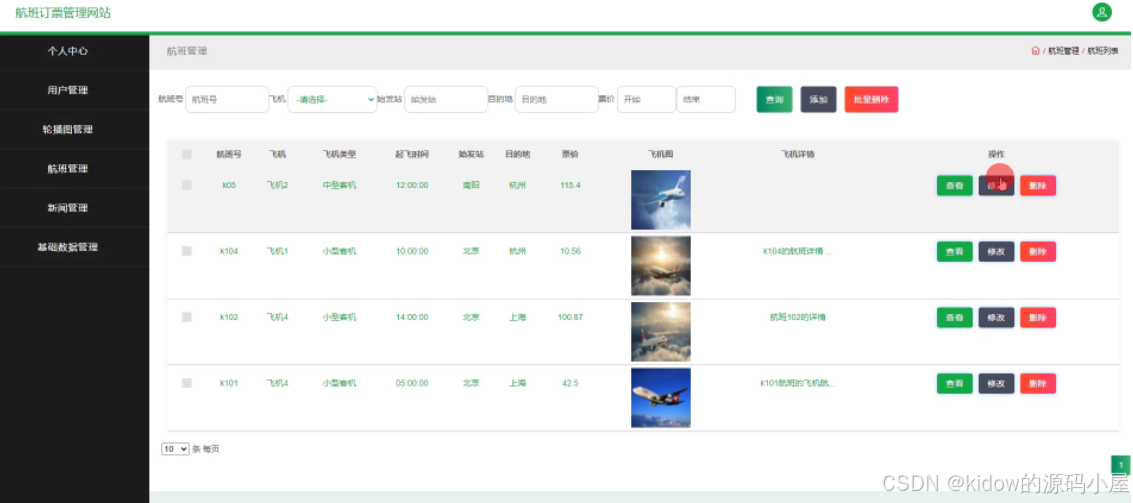Image resolution: width=1133 pixels, height=503 pixels.
Task: Expand the rows-per-page dropdown showing 10
Action: click(175, 449)
